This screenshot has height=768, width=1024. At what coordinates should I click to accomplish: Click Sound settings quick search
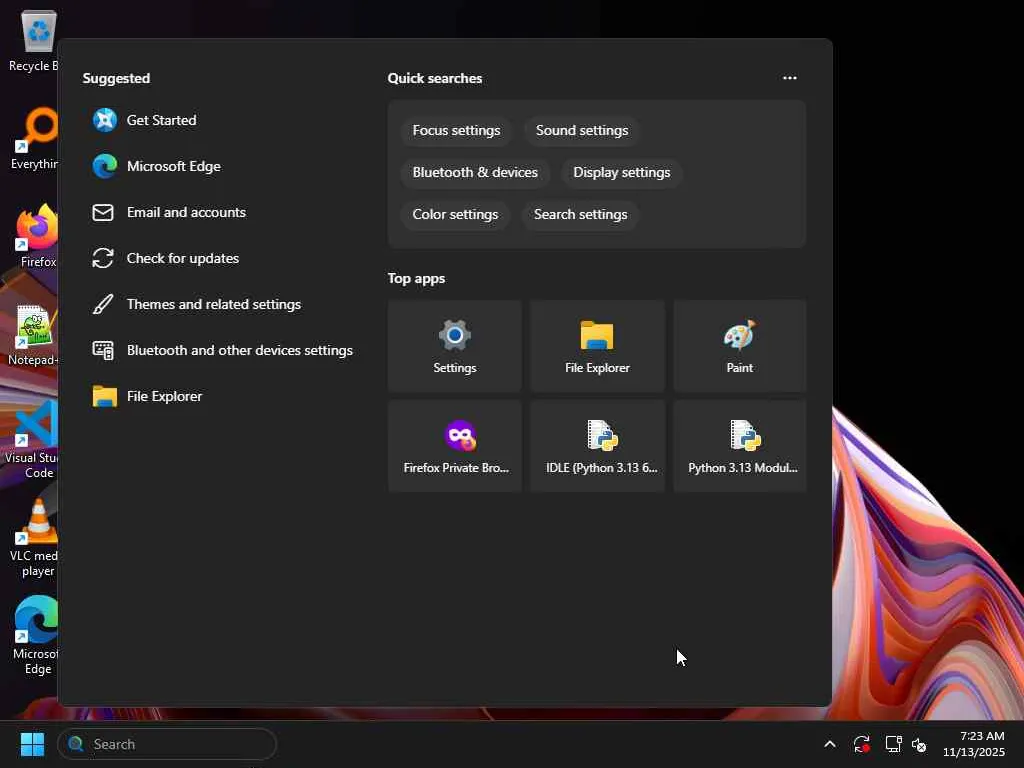point(582,131)
